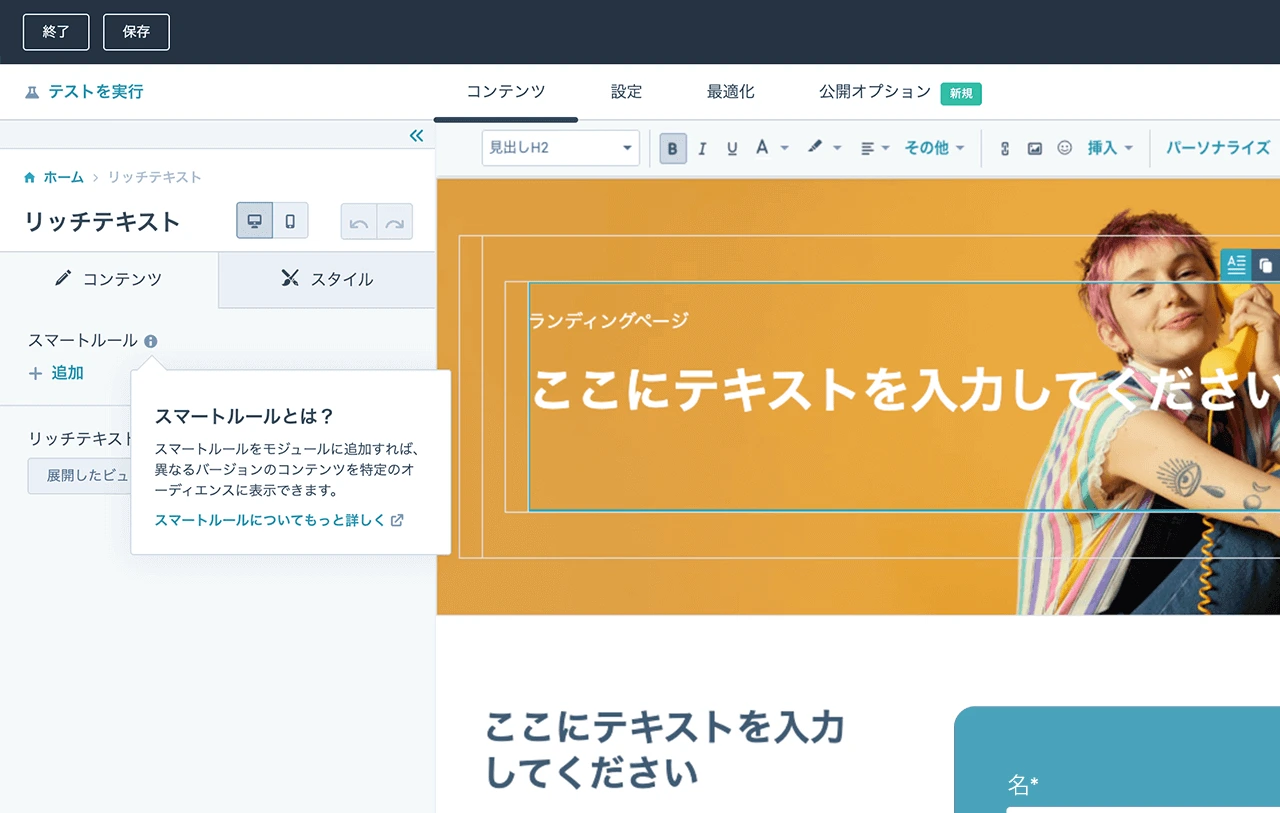Click the redo arrow button
Screen dimensions: 1280x813
tap(395, 222)
